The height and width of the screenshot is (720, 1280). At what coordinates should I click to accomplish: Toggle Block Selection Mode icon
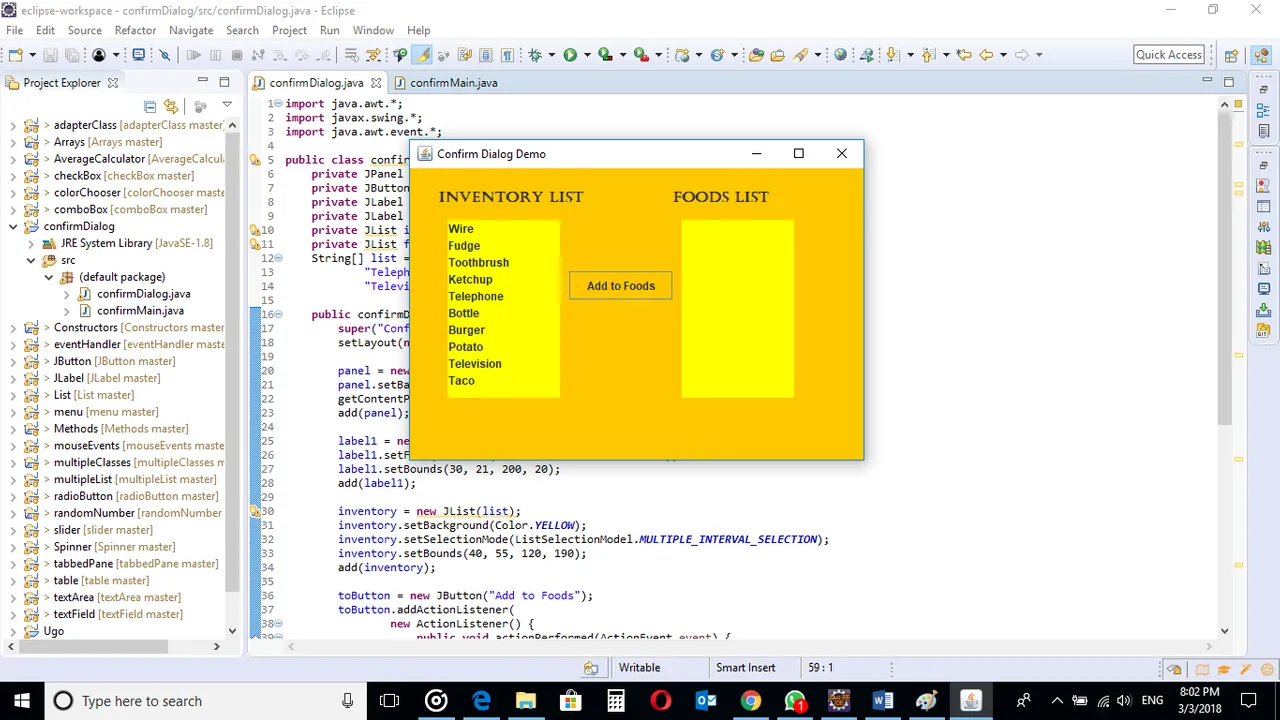click(485, 55)
